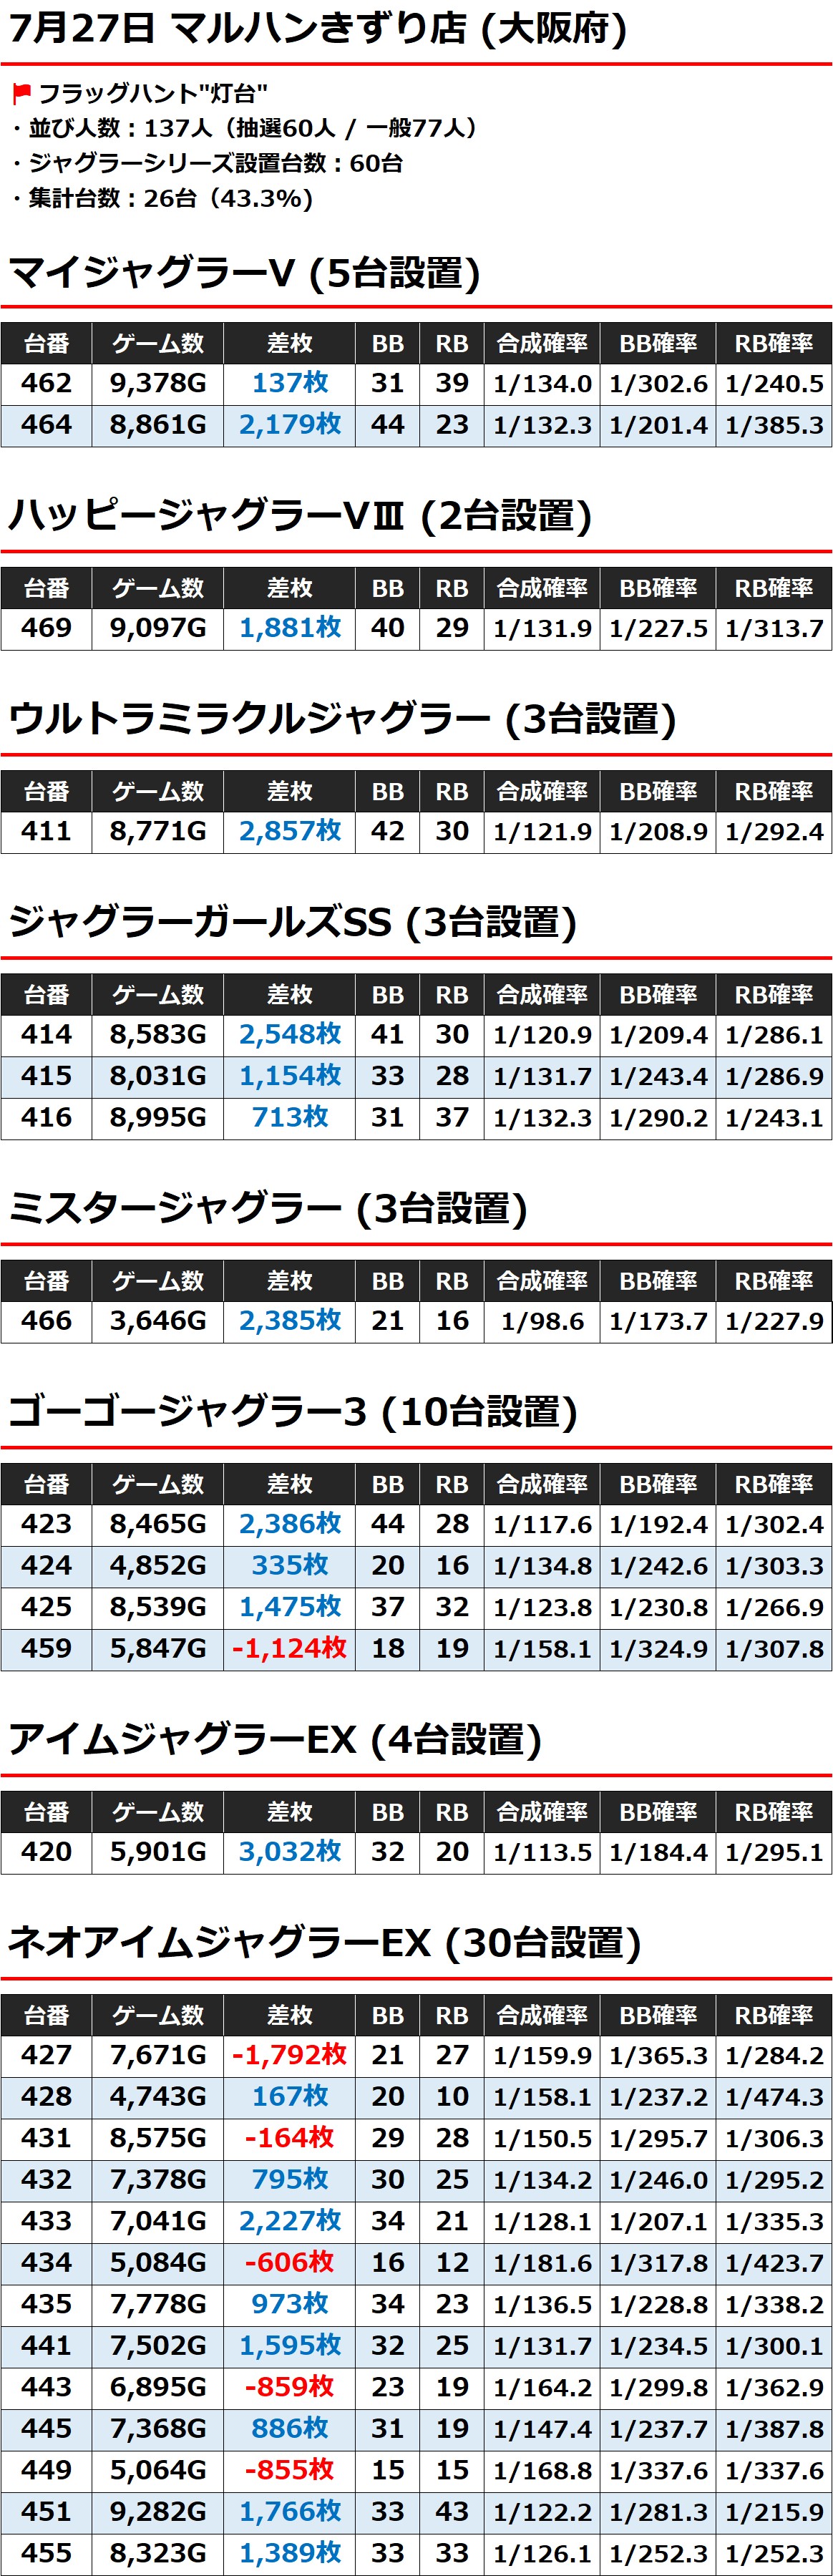
Task: Click the 1/98.6 combined probability cell
Action: [x=542, y=1321]
